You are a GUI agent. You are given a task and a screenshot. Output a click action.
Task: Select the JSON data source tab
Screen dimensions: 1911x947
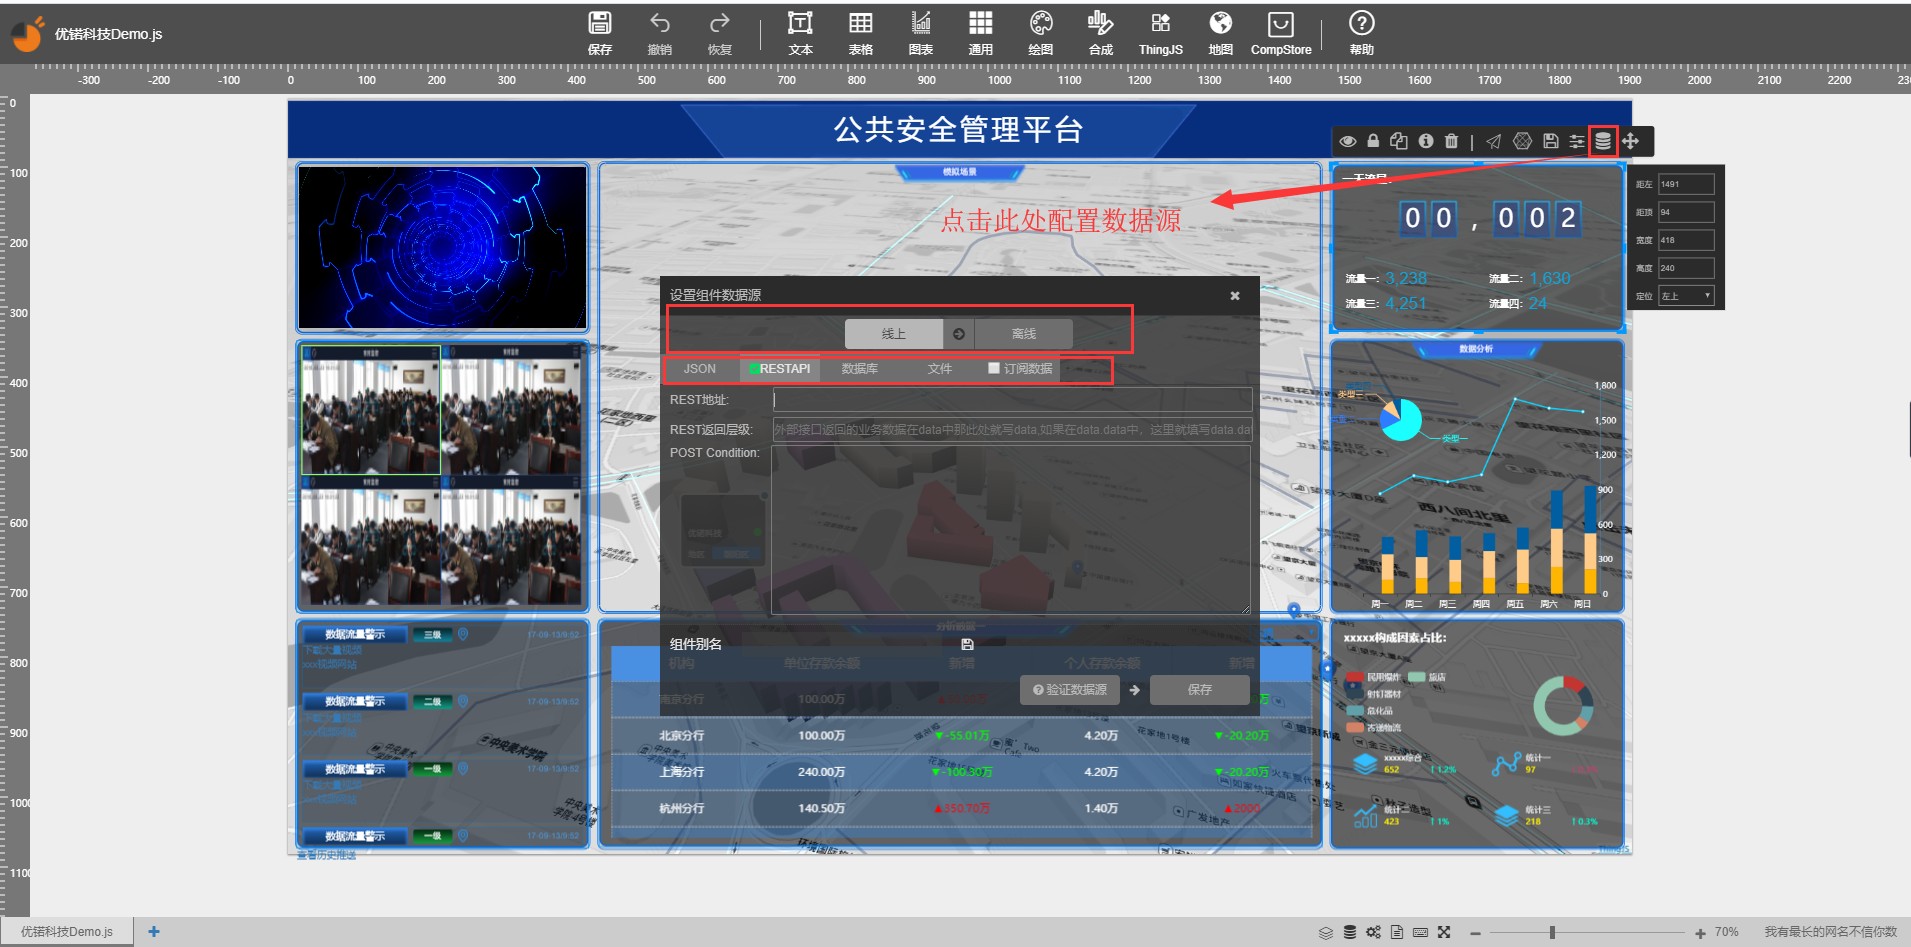coord(700,369)
